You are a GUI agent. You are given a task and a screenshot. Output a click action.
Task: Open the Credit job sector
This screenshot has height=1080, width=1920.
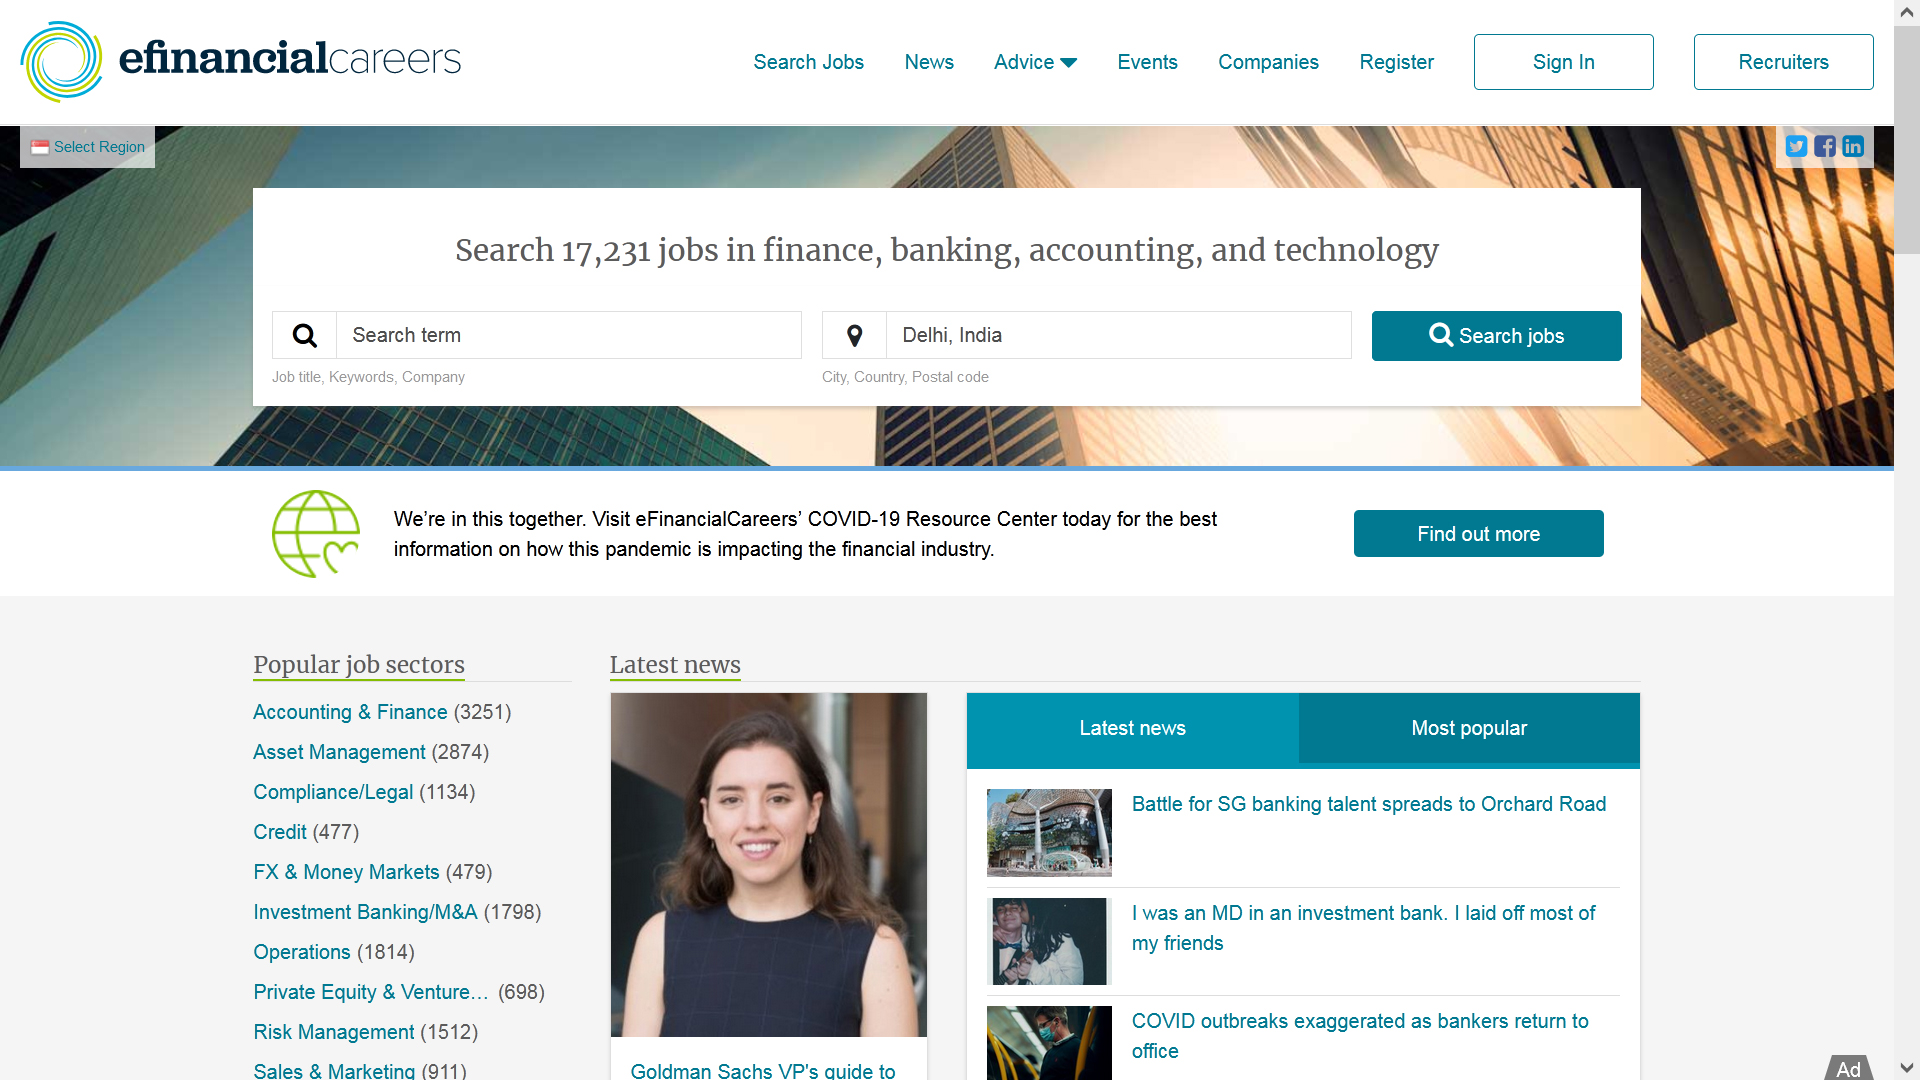click(x=280, y=832)
